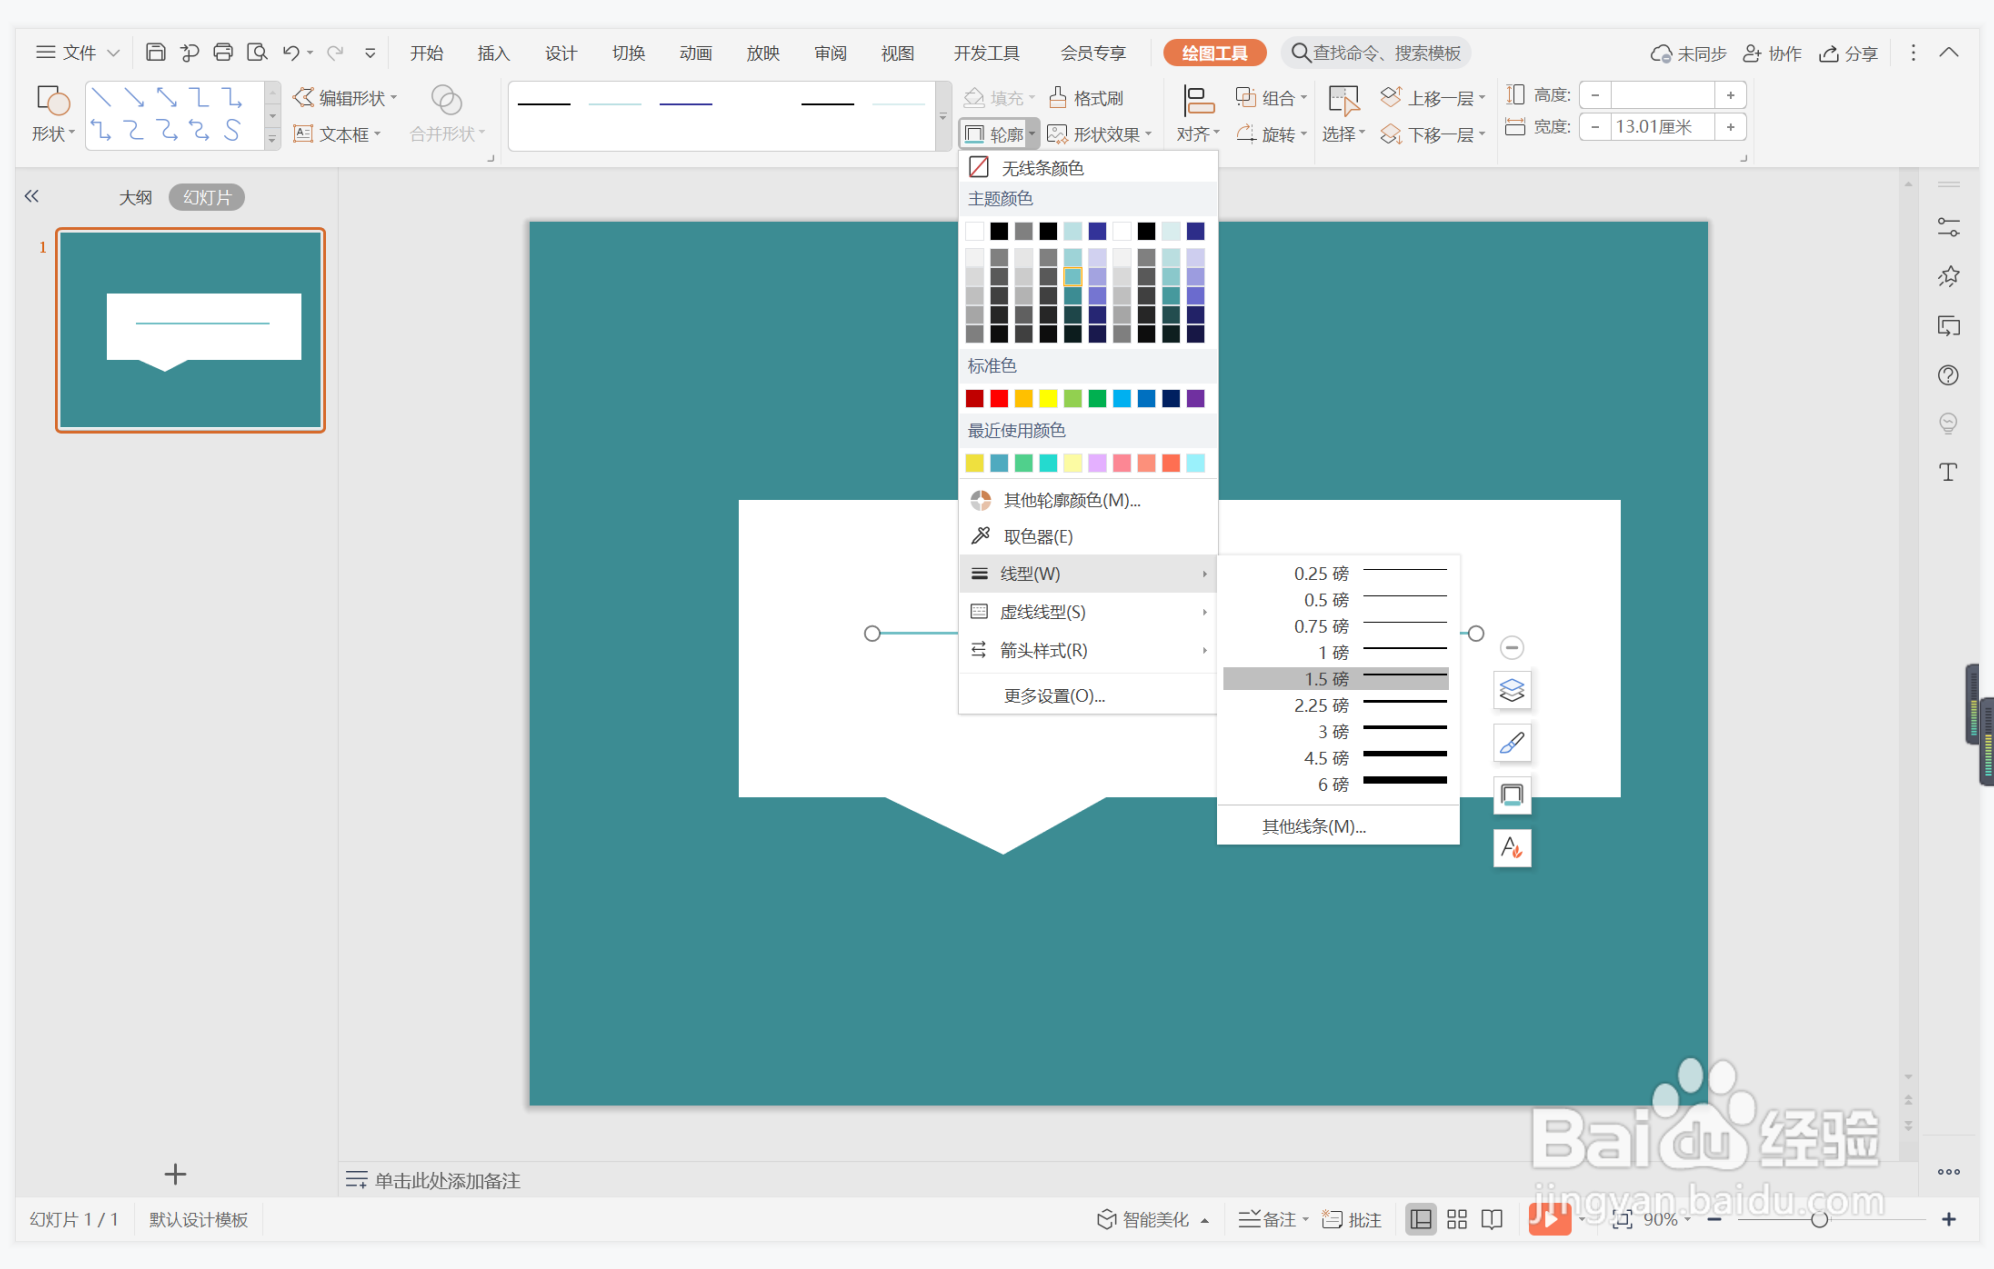Screen dimensions: 1994x1269
Task: Toggle the grid slide sorter view
Action: pyautogui.click(x=1456, y=1219)
